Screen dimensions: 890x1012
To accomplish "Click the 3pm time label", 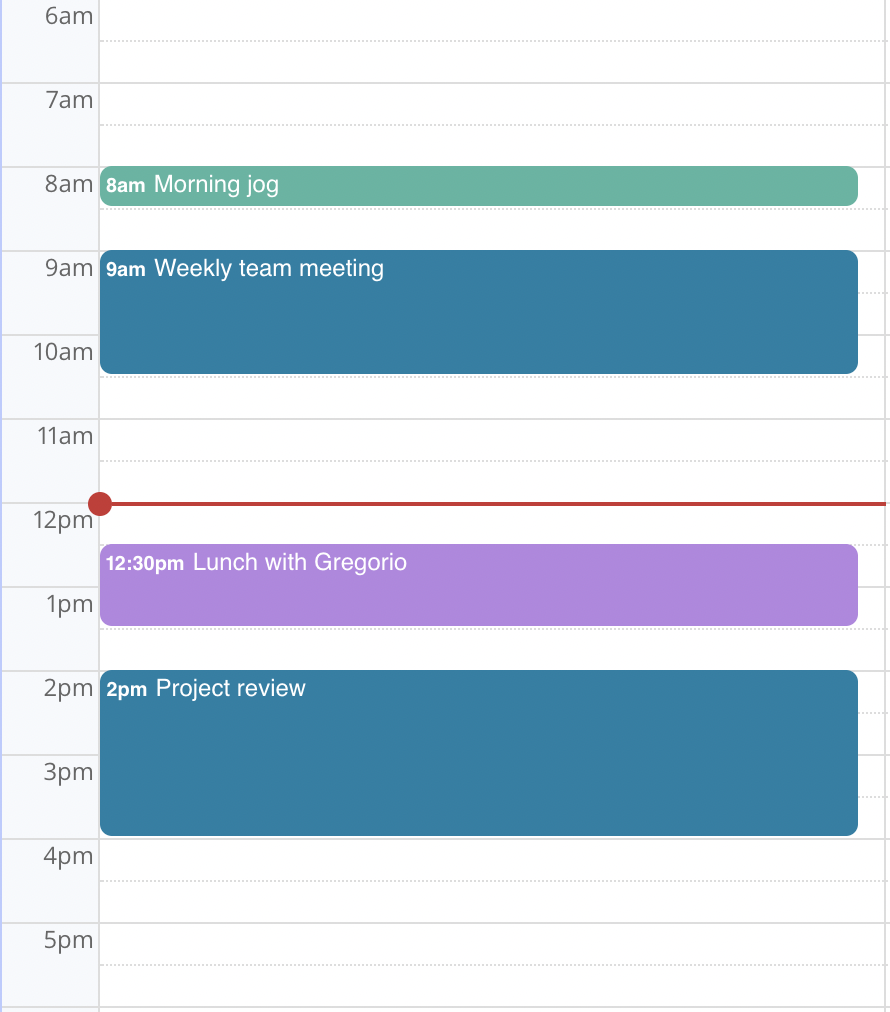I will coord(68,772).
